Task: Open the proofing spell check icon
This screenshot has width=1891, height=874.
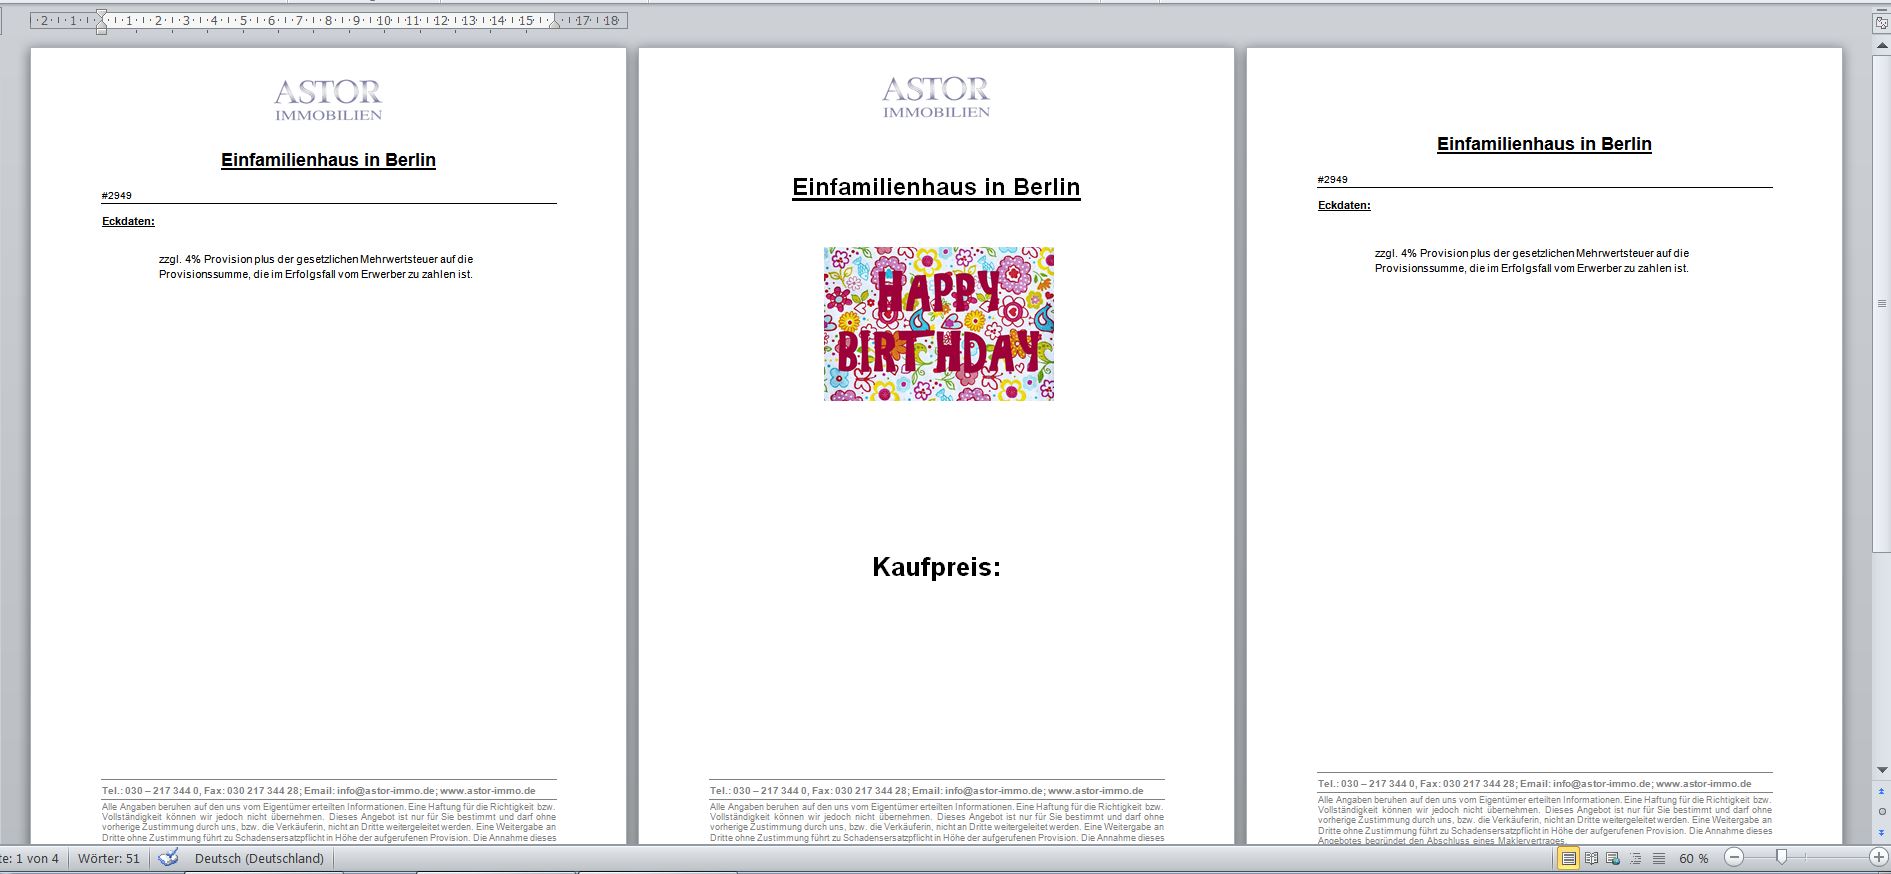Action: coord(168,858)
